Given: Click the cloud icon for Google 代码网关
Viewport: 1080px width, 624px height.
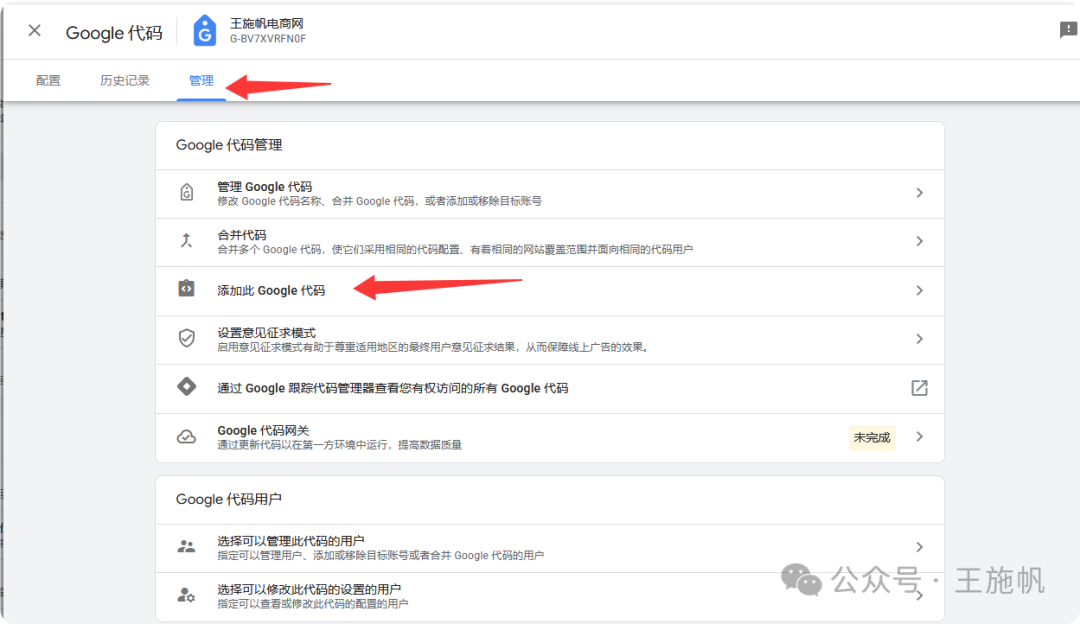Looking at the screenshot, I should coord(187,437).
